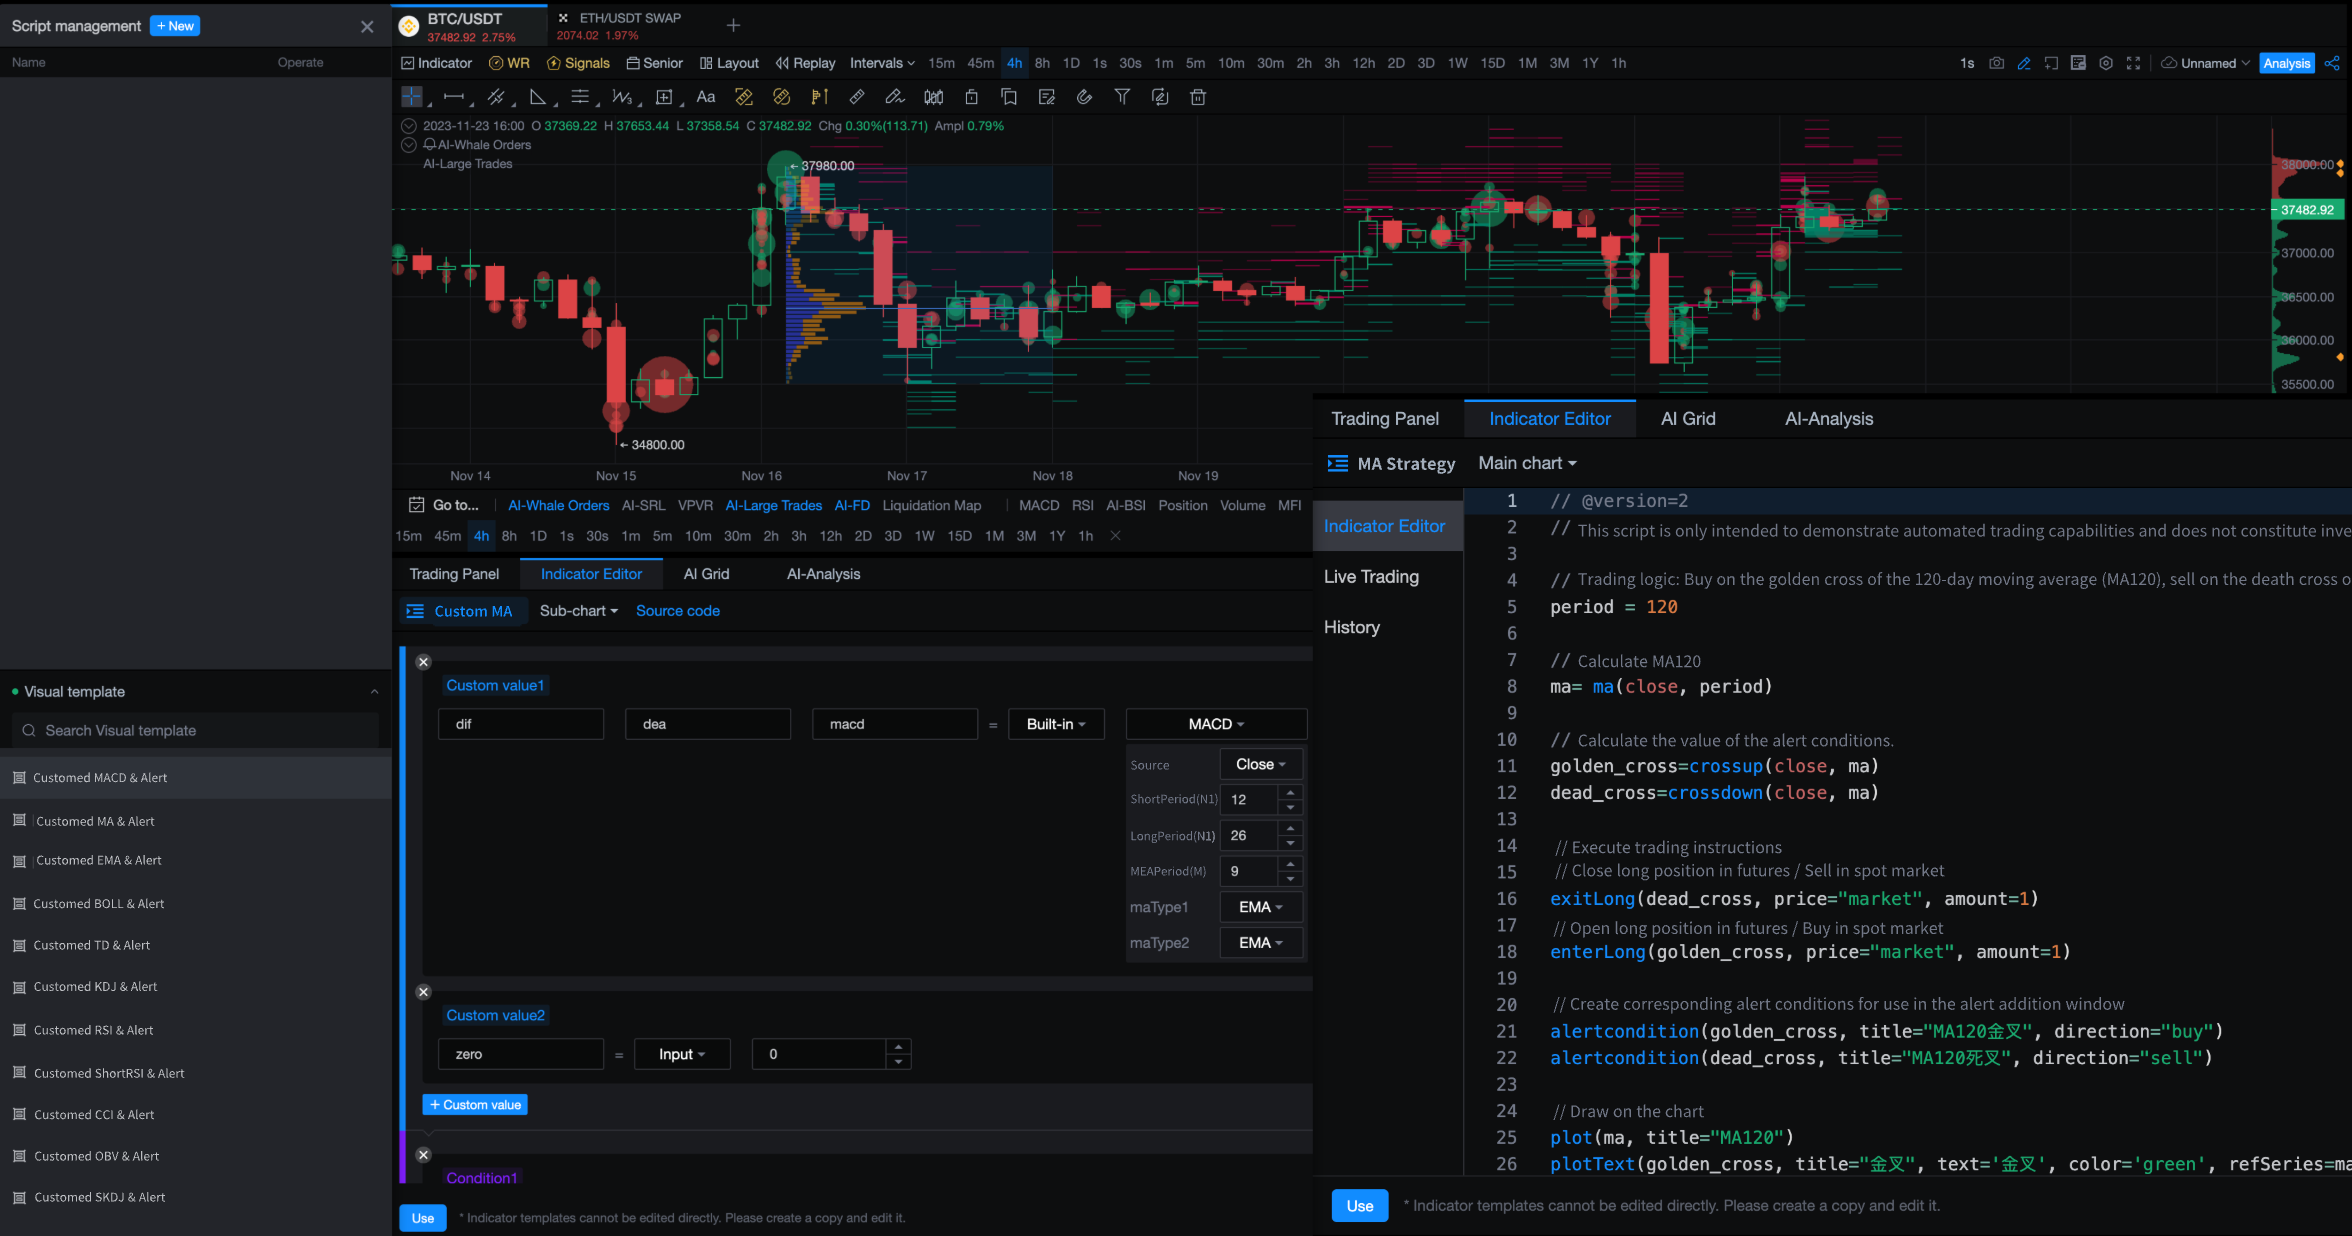Image resolution: width=2352 pixels, height=1236 pixels.
Task: Enter fullscreen mode with expand icon
Action: pyautogui.click(x=2133, y=63)
